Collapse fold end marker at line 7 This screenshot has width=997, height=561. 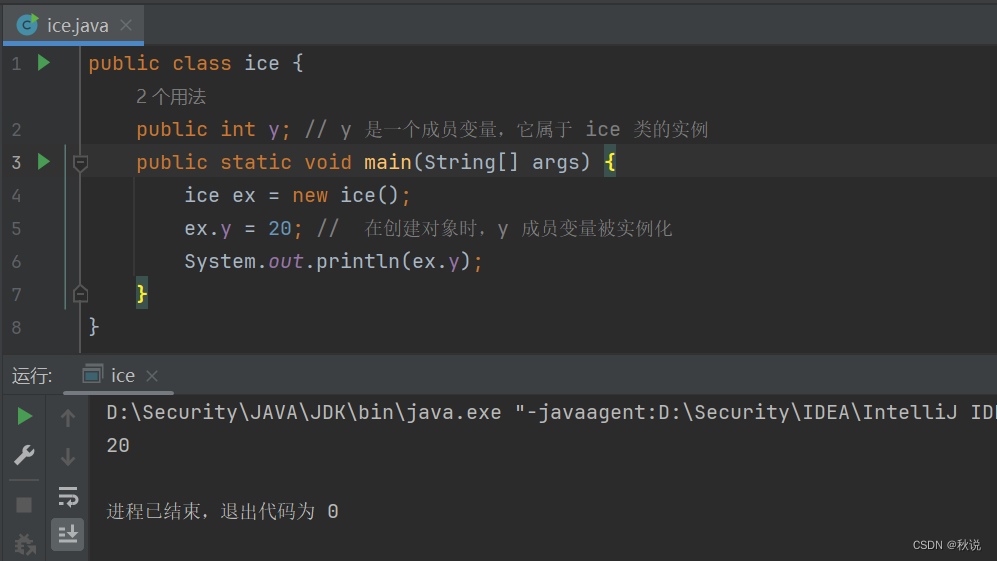click(80, 294)
